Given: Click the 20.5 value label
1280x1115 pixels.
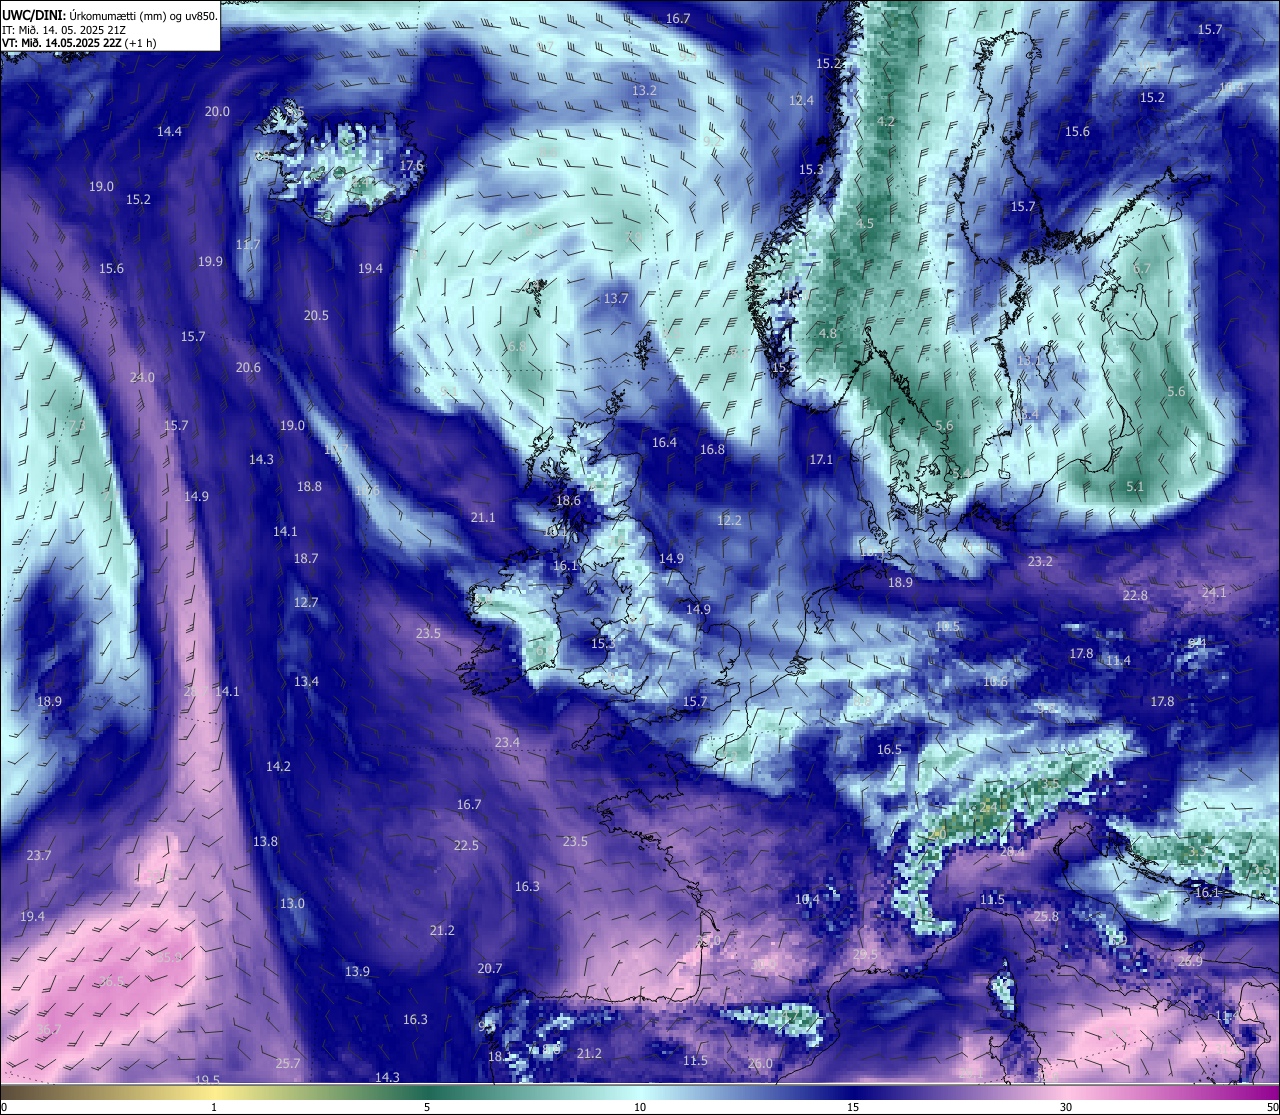Looking at the screenshot, I should click(316, 316).
